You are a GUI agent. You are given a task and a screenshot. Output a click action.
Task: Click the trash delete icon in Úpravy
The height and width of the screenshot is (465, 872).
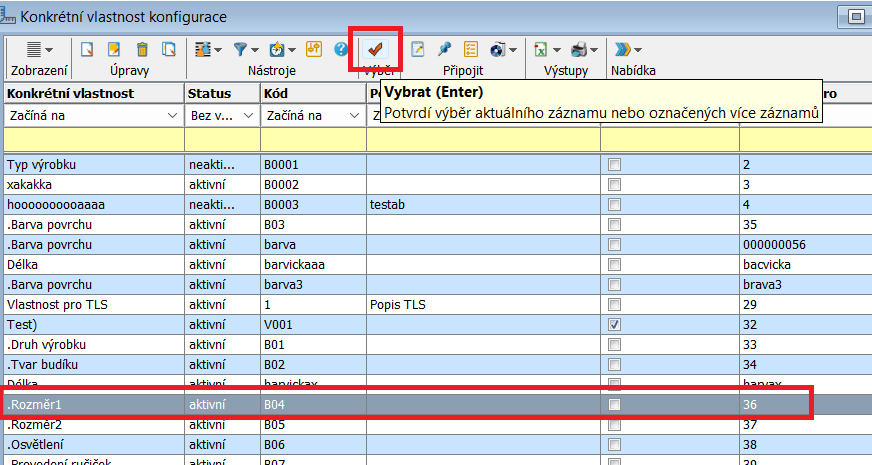coord(142,49)
